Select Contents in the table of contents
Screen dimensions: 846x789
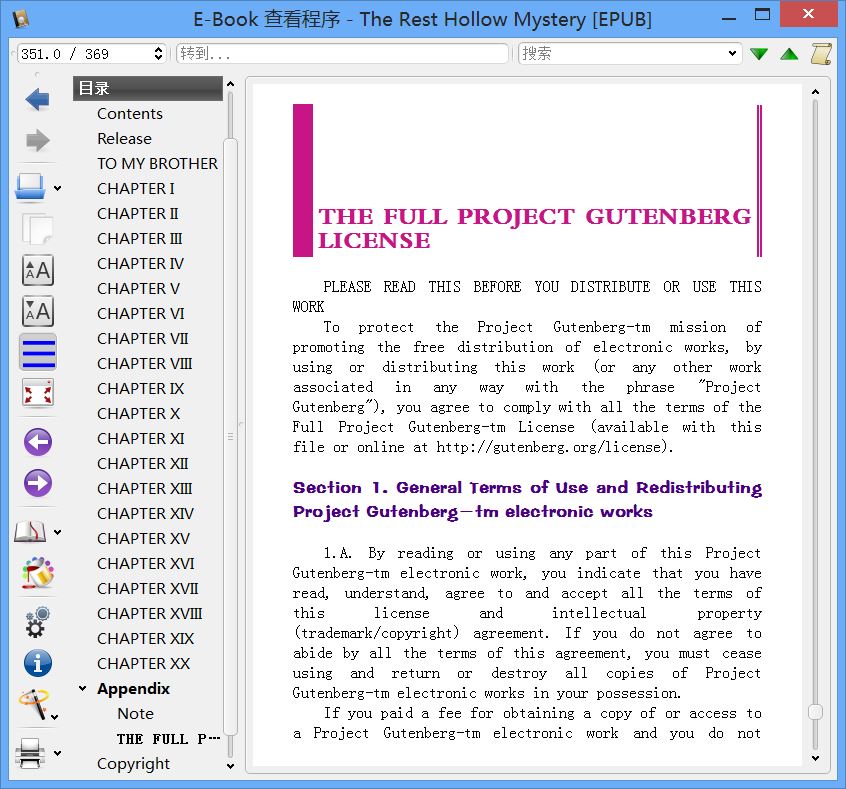(x=129, y=114)
